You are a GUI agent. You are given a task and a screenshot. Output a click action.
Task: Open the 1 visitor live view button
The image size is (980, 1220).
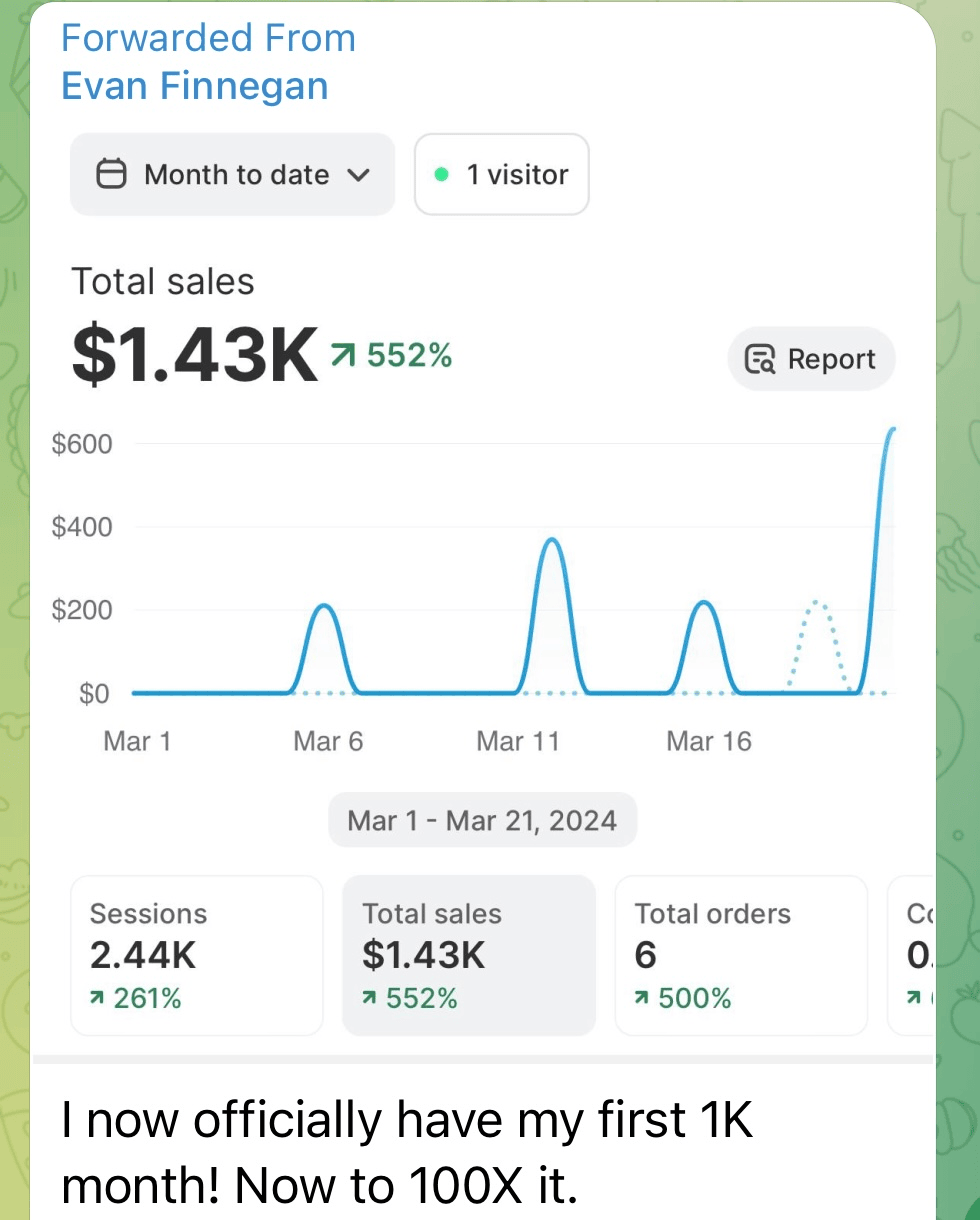point(502,174)
